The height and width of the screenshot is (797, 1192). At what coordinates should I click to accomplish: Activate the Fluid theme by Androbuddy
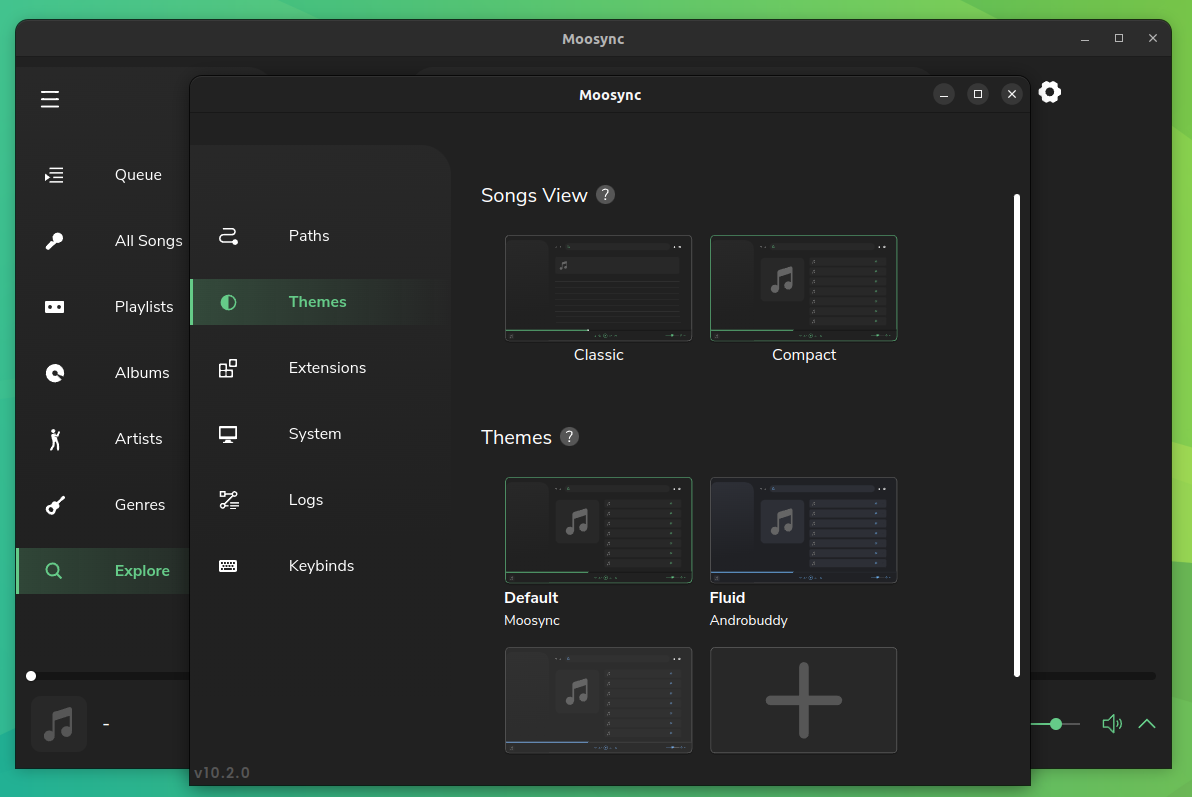tap(803, 530)
